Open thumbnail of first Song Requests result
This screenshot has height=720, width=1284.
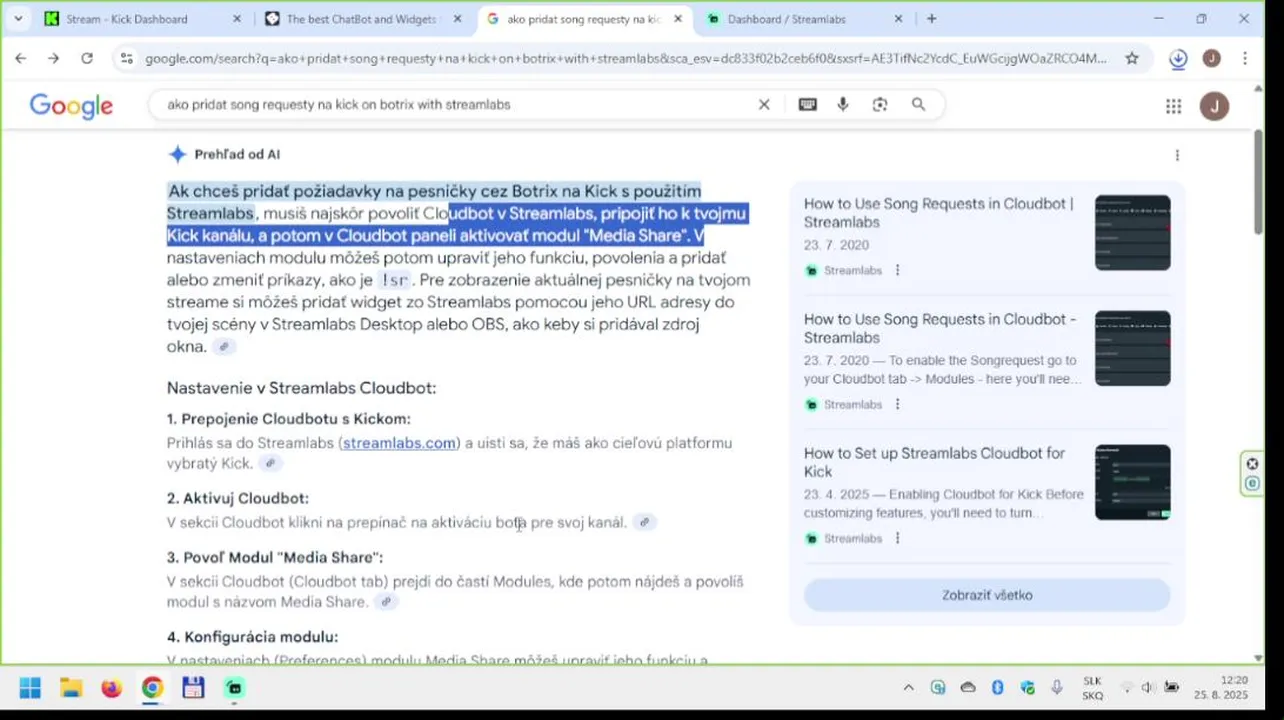pyautogui.click(x=1132, y=233)
